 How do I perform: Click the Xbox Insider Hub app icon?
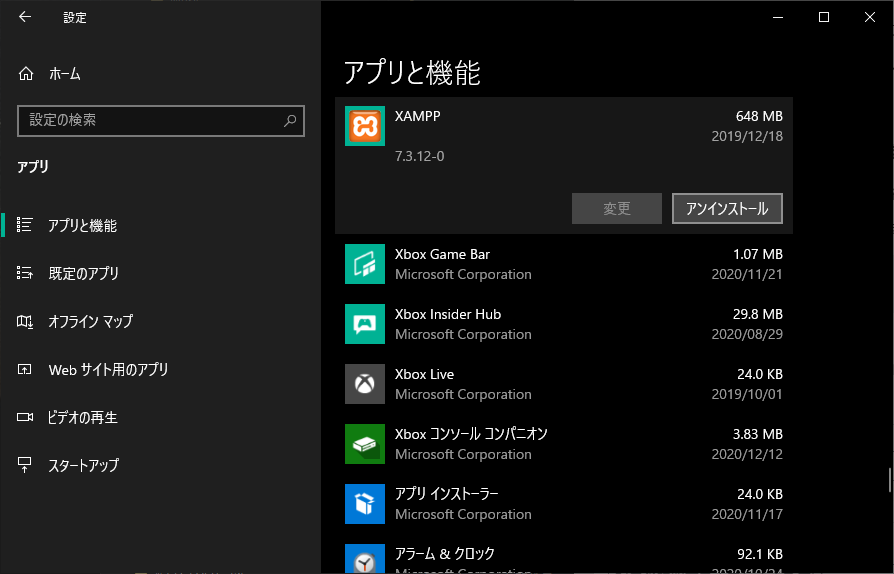365,324
